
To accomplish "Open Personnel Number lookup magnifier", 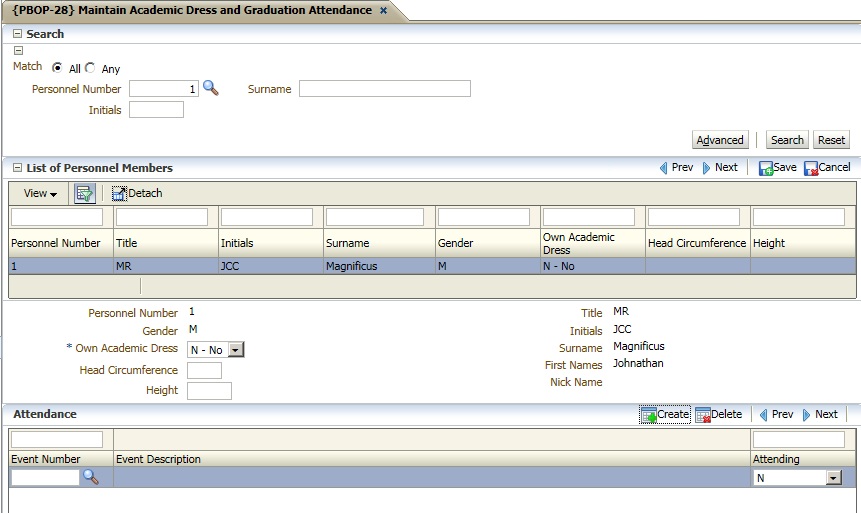I will coord(211,88).
